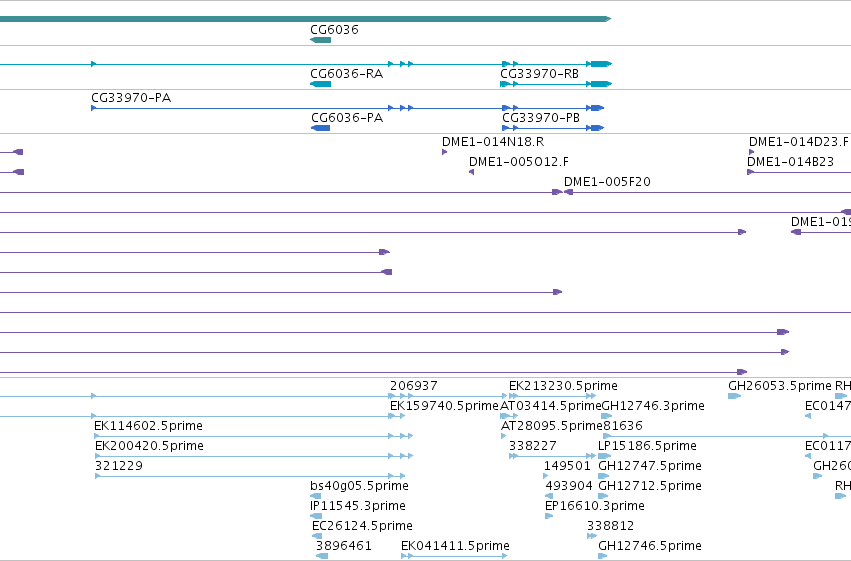Select the CG6036-PA protein label
The width and height of the screenshot is (851, 561).
(347, 118)
